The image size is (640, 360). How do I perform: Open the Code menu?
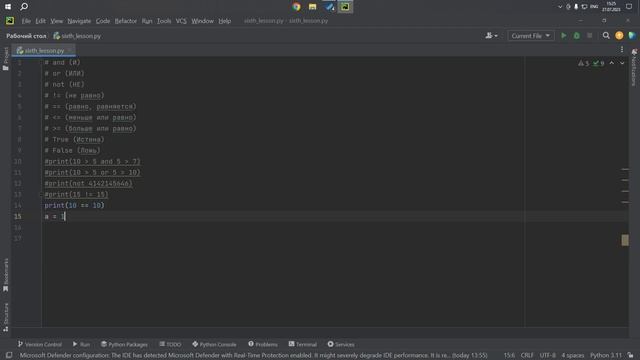coord(103,21)
